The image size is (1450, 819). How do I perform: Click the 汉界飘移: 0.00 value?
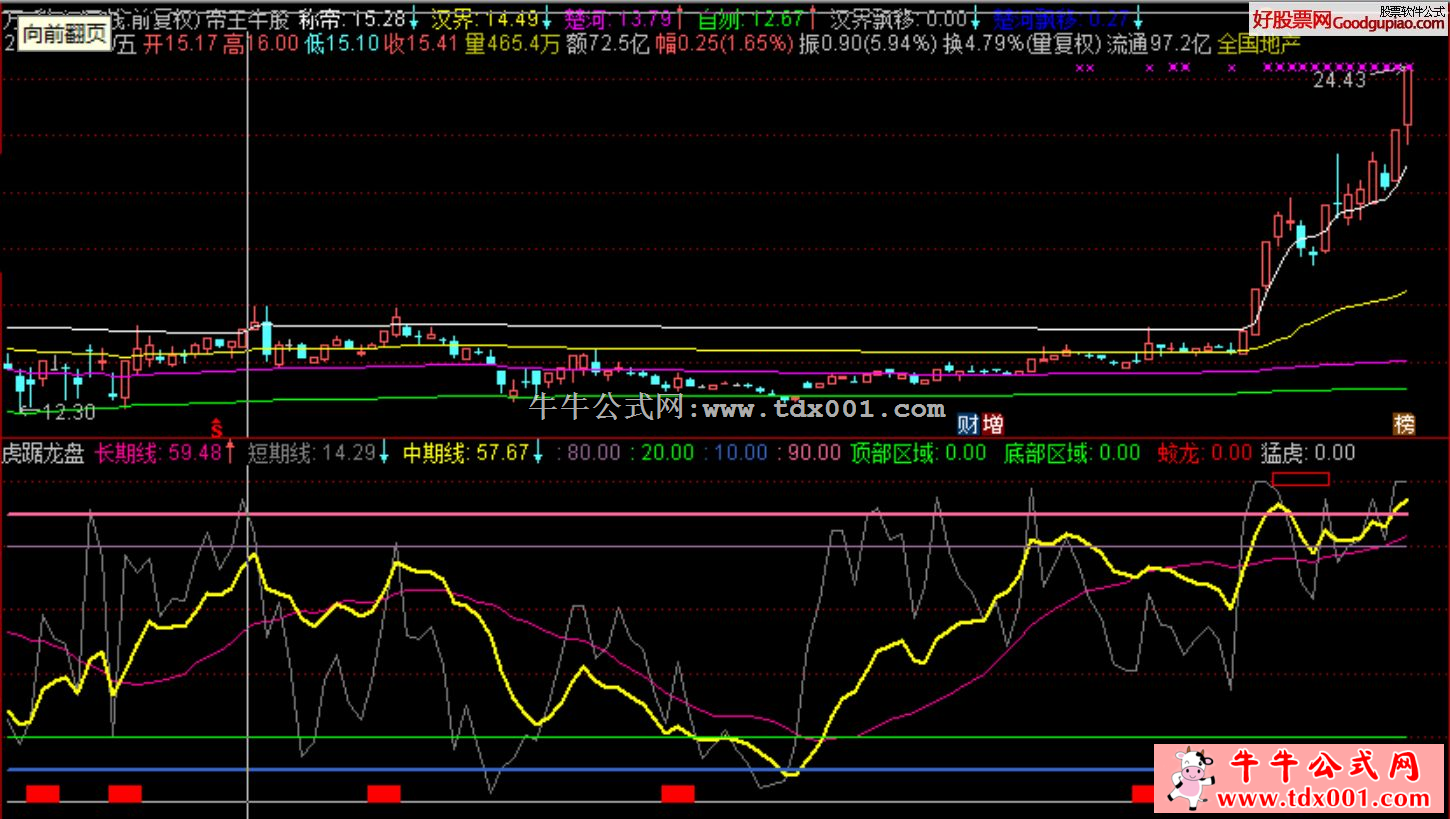[899, 19]
